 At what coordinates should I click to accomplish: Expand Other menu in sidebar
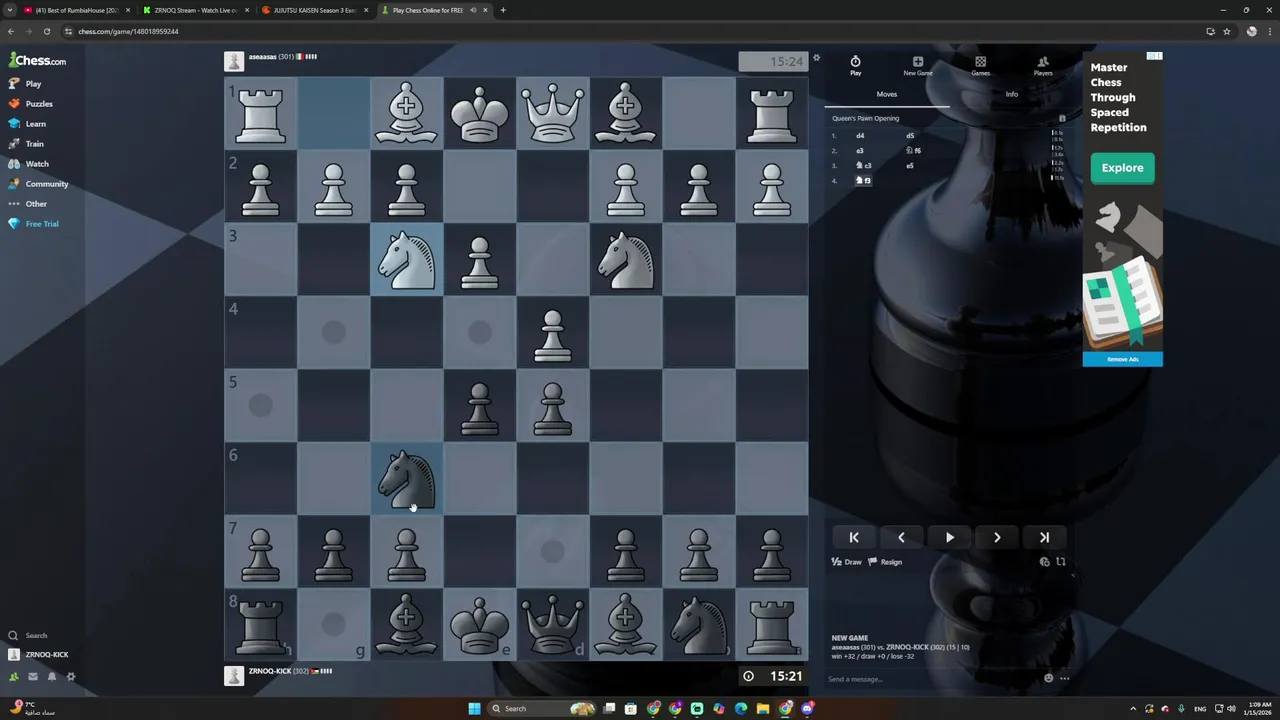pyautogui.click(x=35, y=204)
